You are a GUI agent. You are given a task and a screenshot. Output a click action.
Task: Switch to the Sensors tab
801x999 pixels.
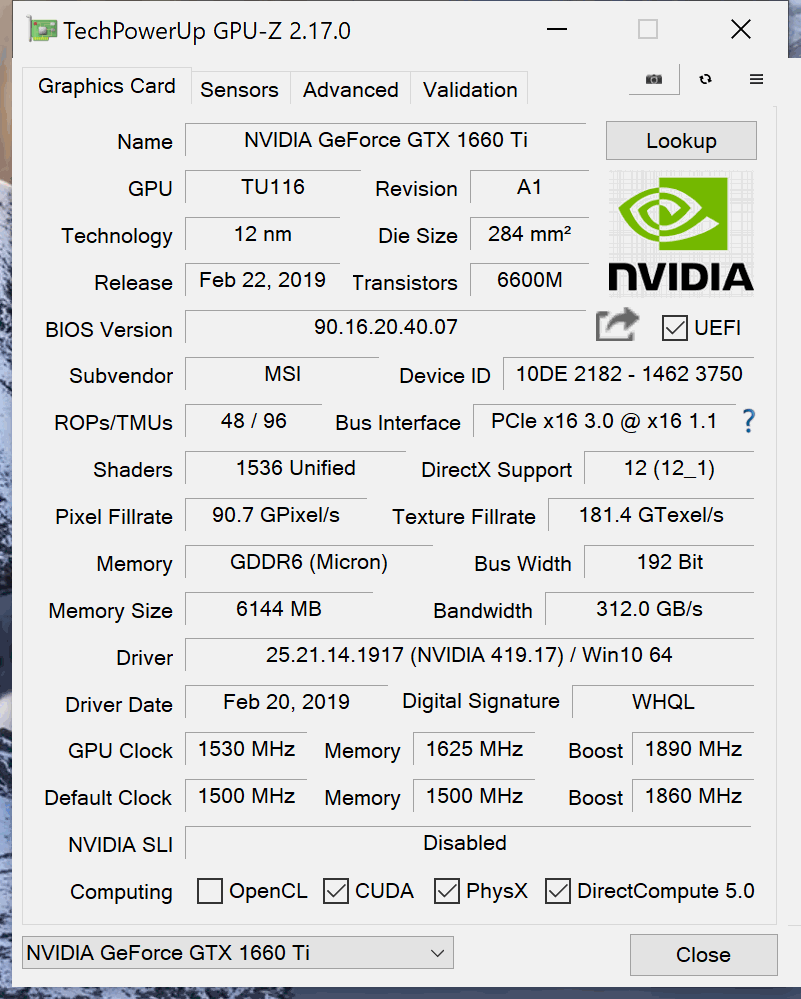(240, 90)
